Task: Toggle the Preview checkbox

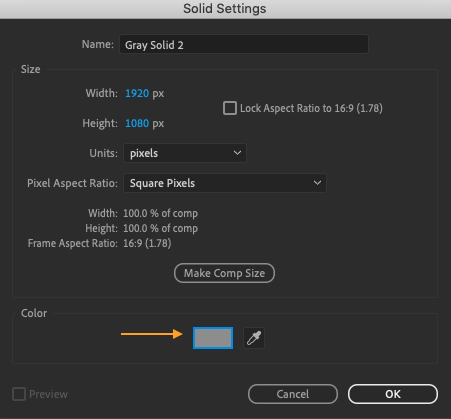Action: [x=19, y=394]
